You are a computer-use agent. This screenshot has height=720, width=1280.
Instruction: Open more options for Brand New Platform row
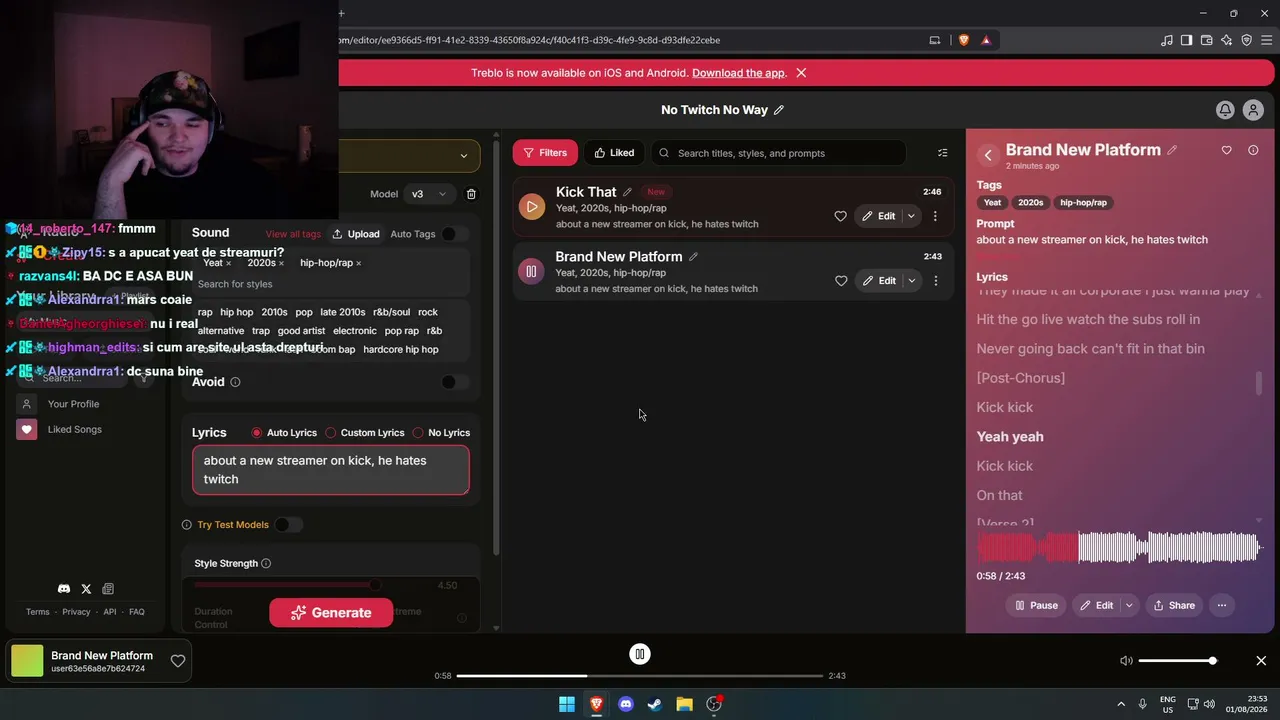point(935,281)
